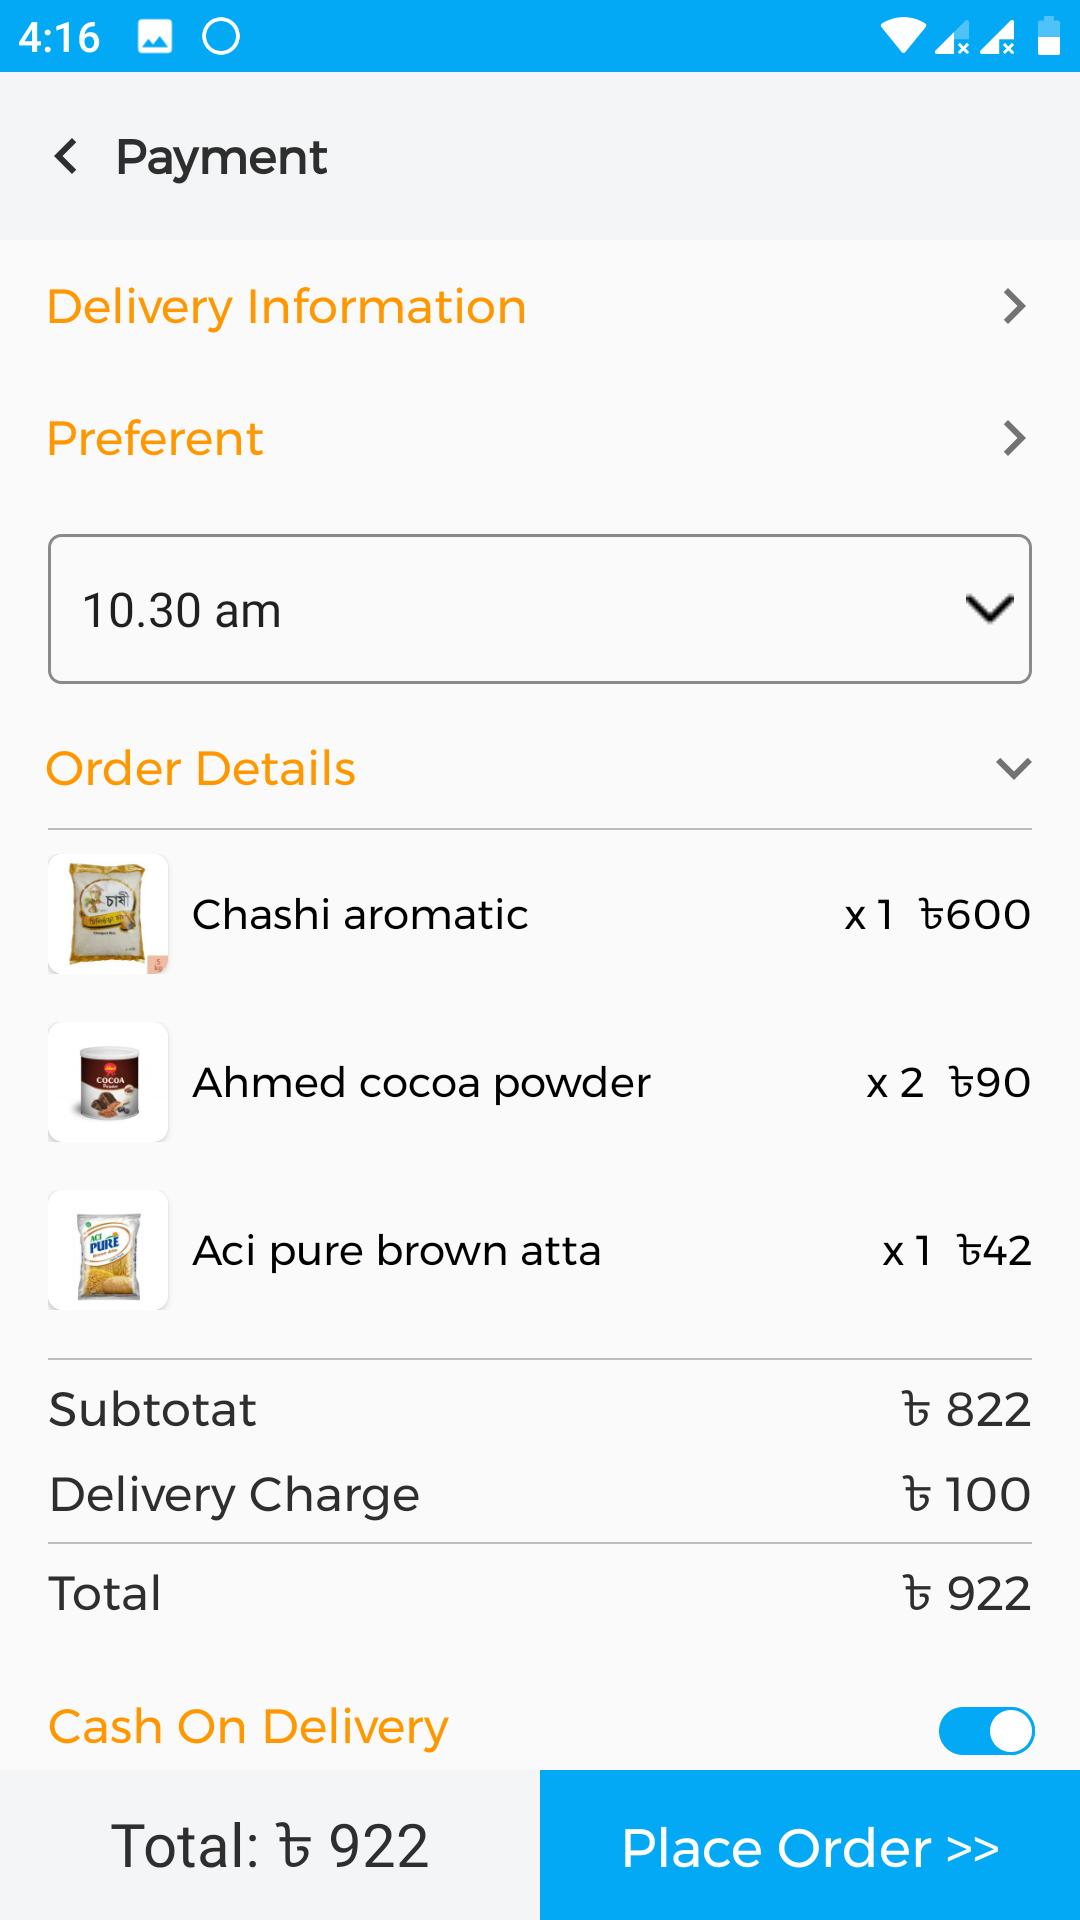
Task: Select the Preferent heading
Action: point(155,439)
